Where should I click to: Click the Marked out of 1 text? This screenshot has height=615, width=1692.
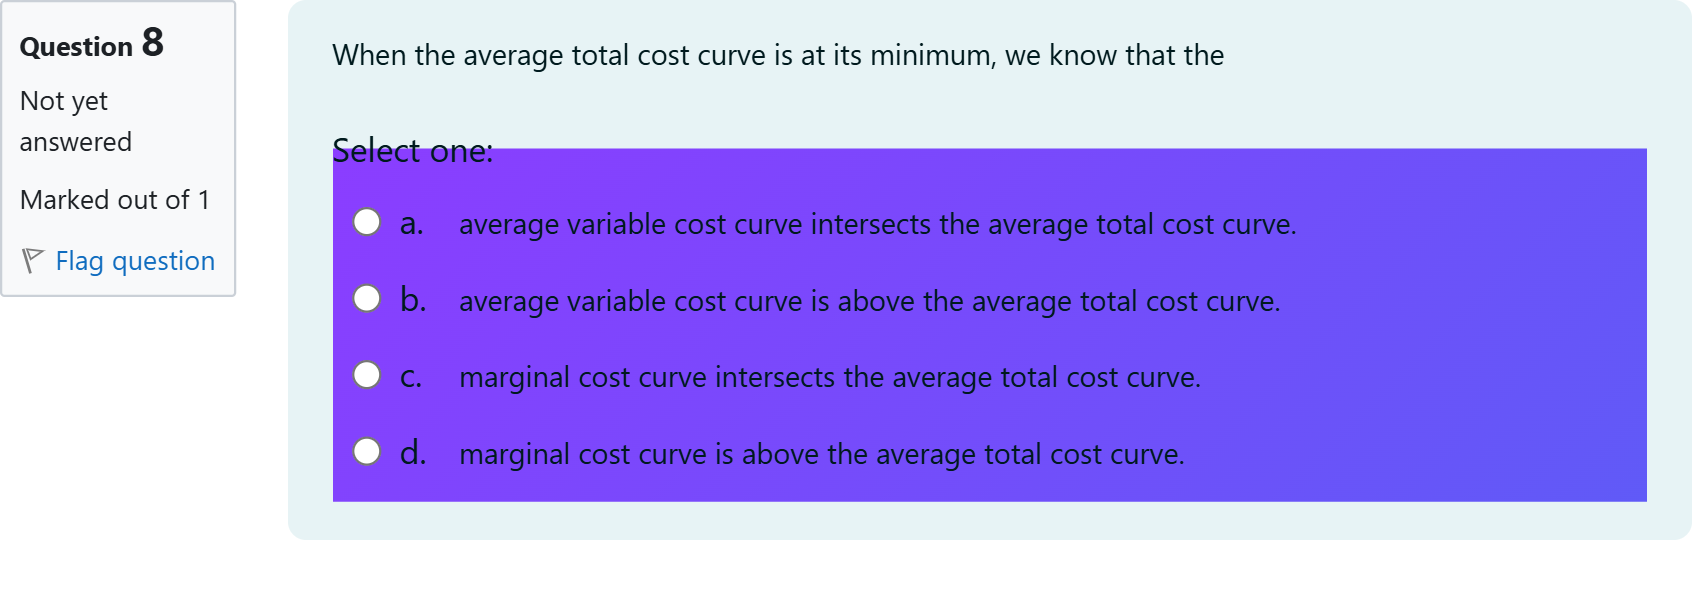pos(114,199)
